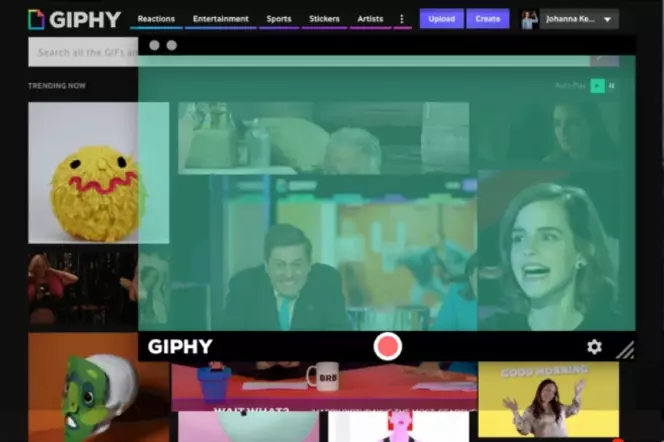
Task: Open the Good Morning GIF thumbnail
Action: (548, 399)
